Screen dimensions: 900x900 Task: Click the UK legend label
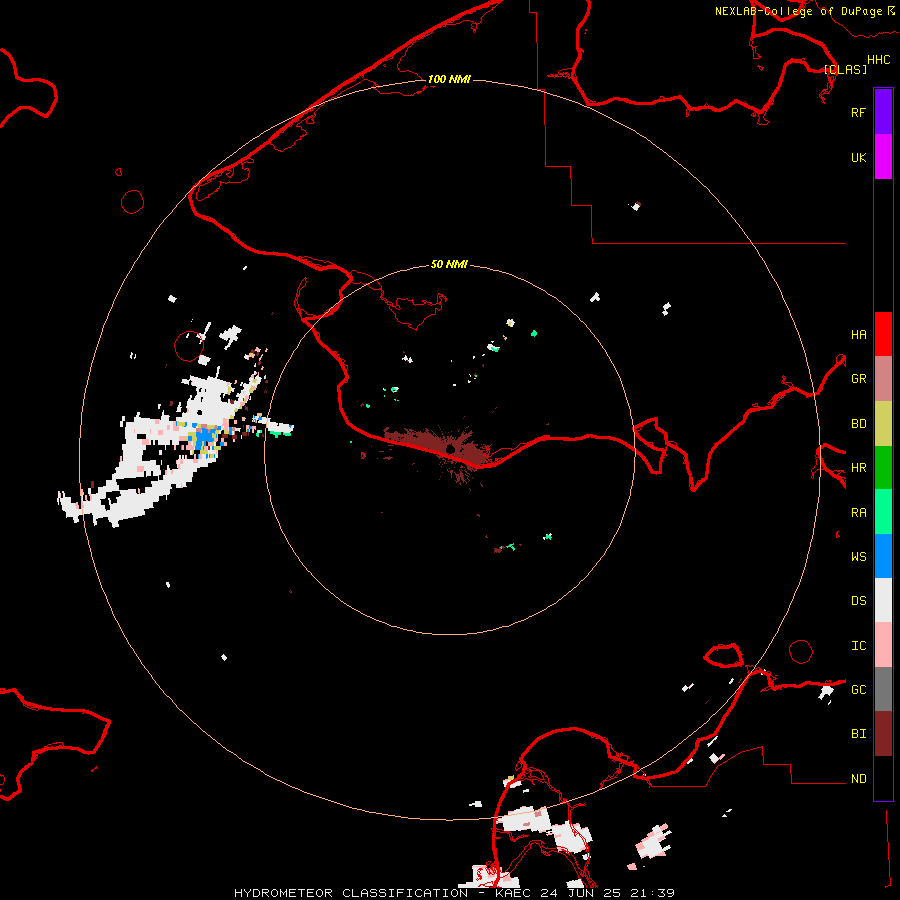pyautogui.click(x=858, y=157)
